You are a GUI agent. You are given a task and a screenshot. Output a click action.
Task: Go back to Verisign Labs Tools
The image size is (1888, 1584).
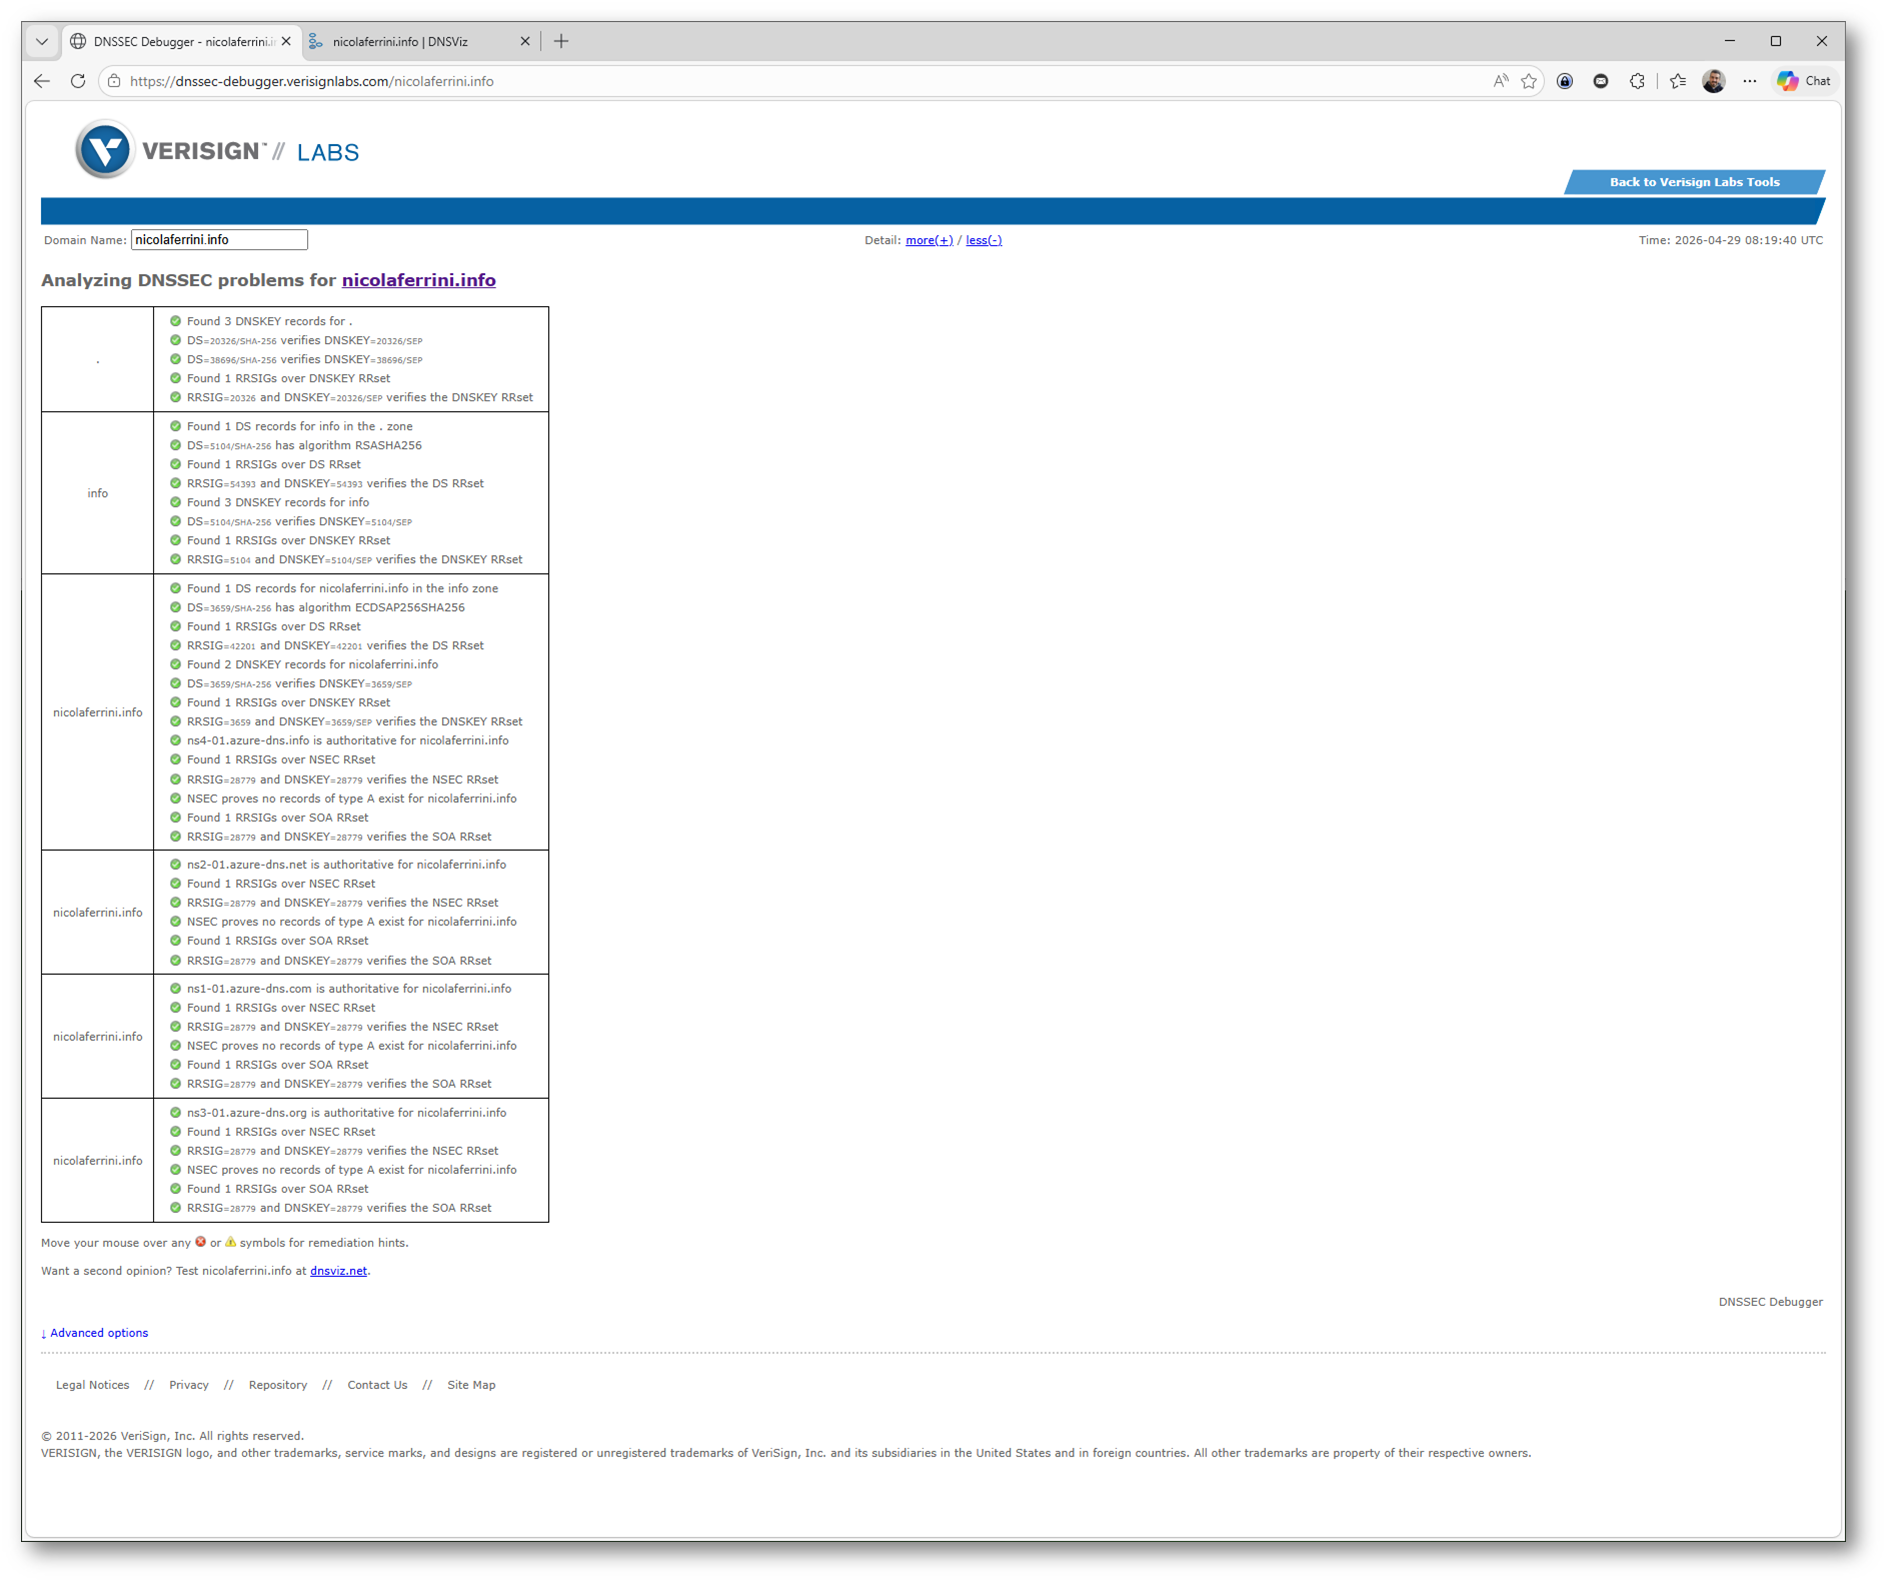1694,182
